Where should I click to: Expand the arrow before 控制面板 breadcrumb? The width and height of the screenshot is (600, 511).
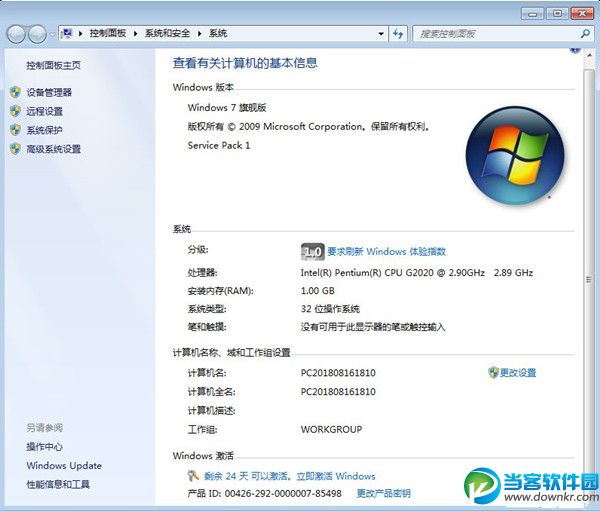[x=80, y=34]
